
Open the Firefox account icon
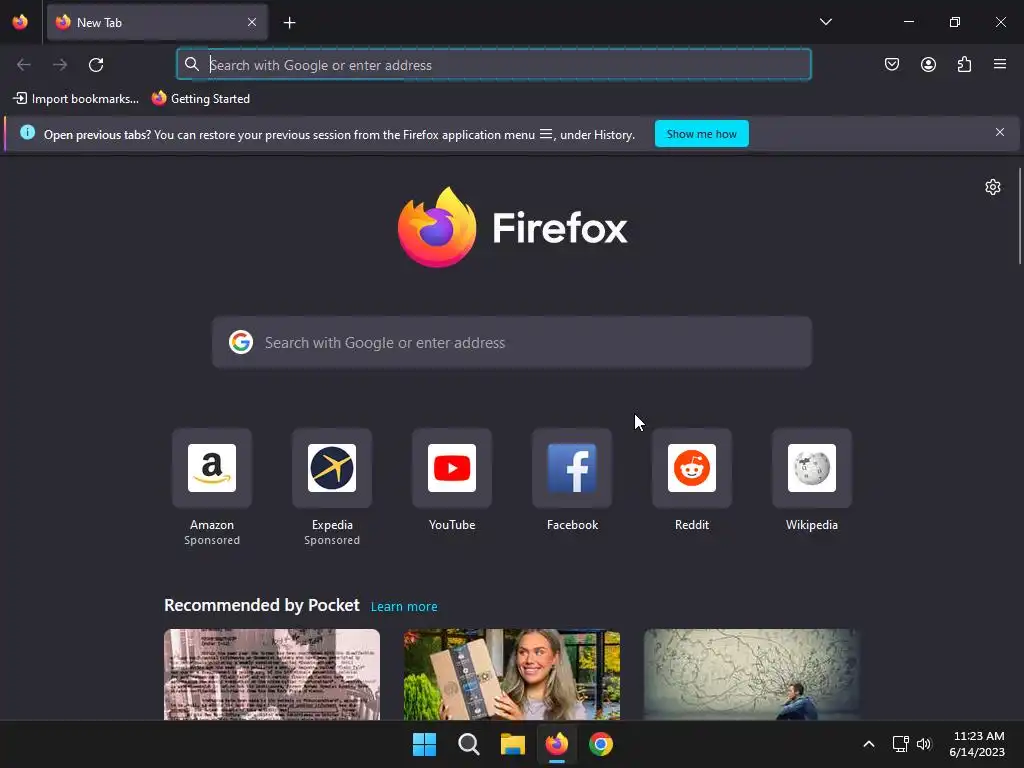928,64
